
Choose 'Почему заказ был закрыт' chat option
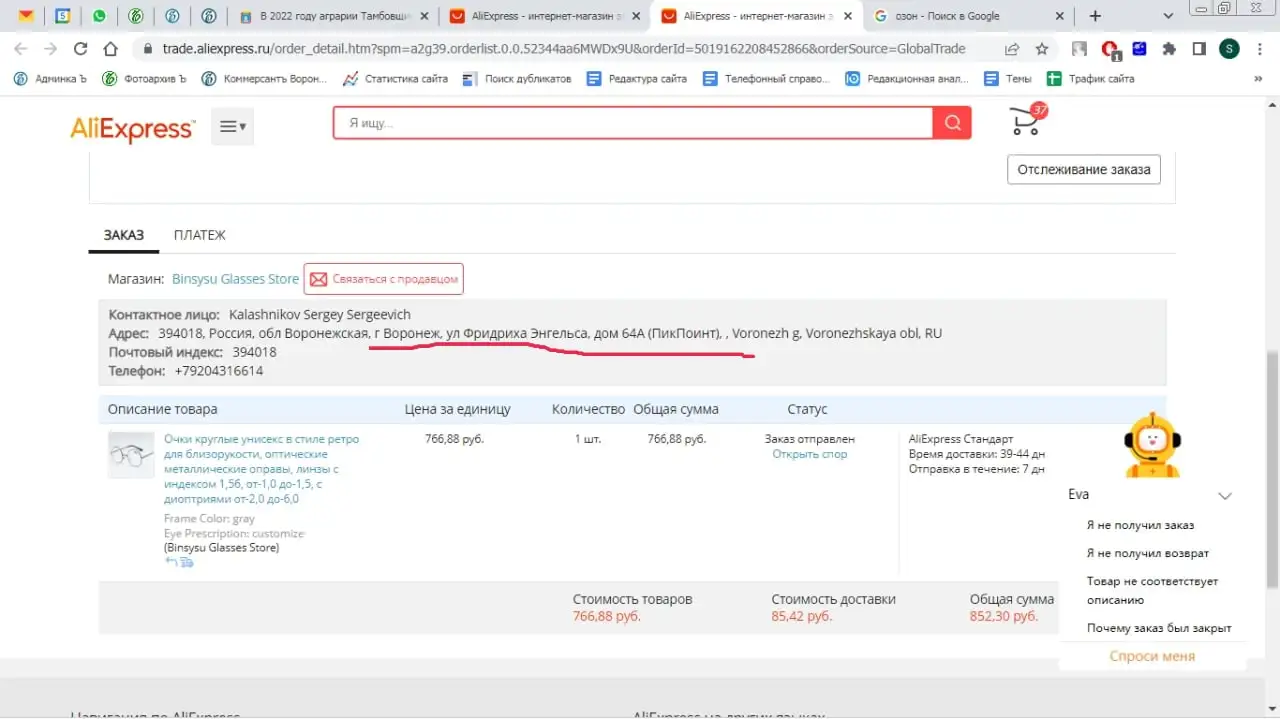(x=1159, y=628)
